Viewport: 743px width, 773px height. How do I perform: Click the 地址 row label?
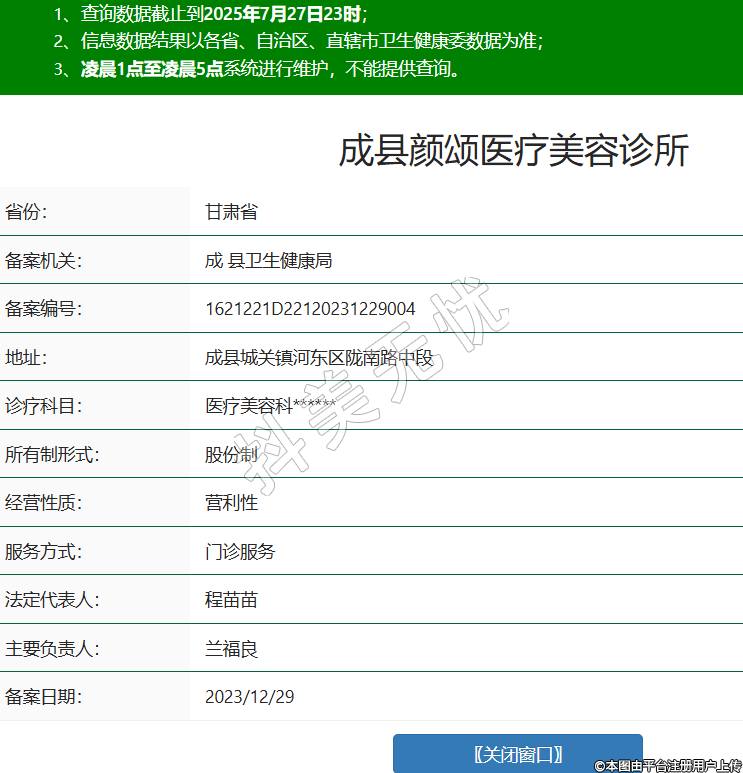pos(26,357)
